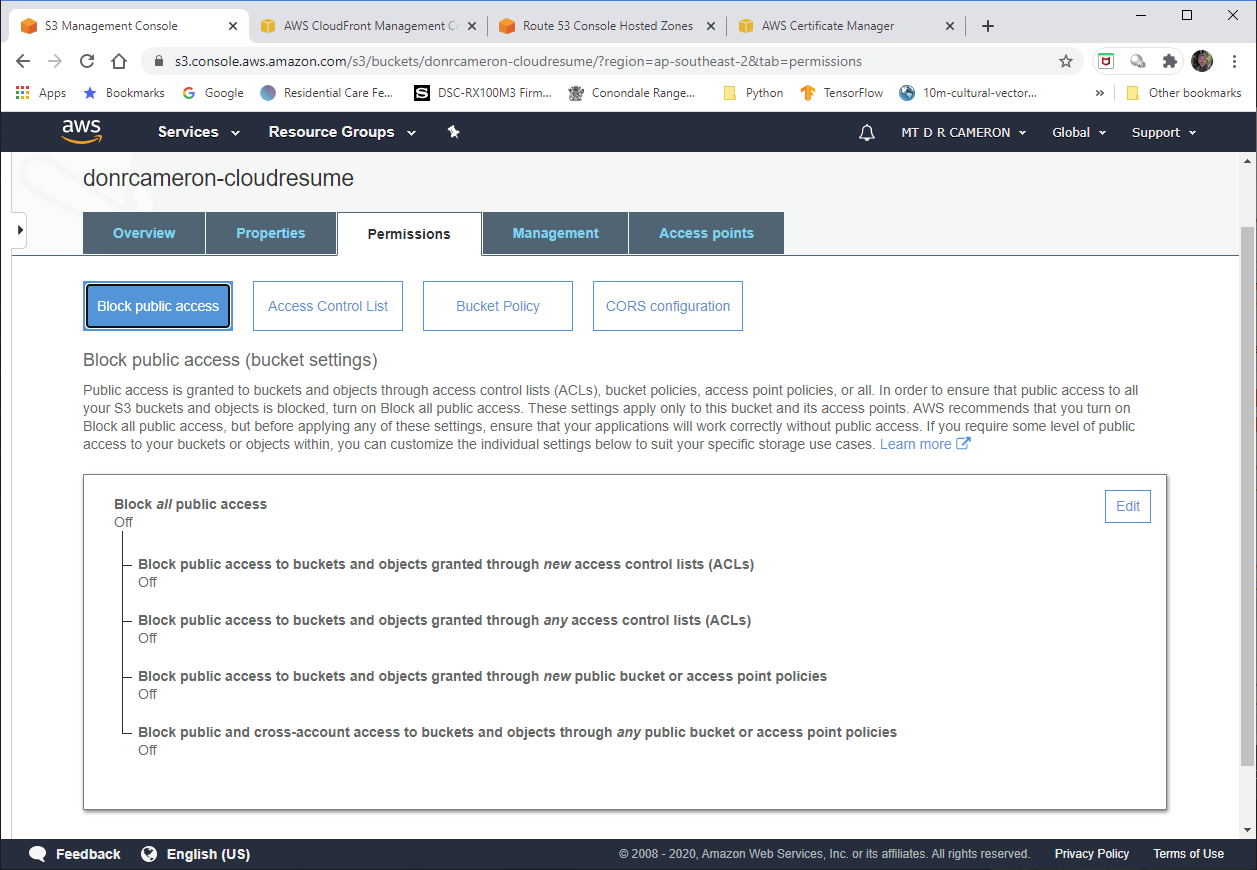Screen dimensions: 1257x870
Task: Open the Conondale Range bookmark
Action: [632, 93]
